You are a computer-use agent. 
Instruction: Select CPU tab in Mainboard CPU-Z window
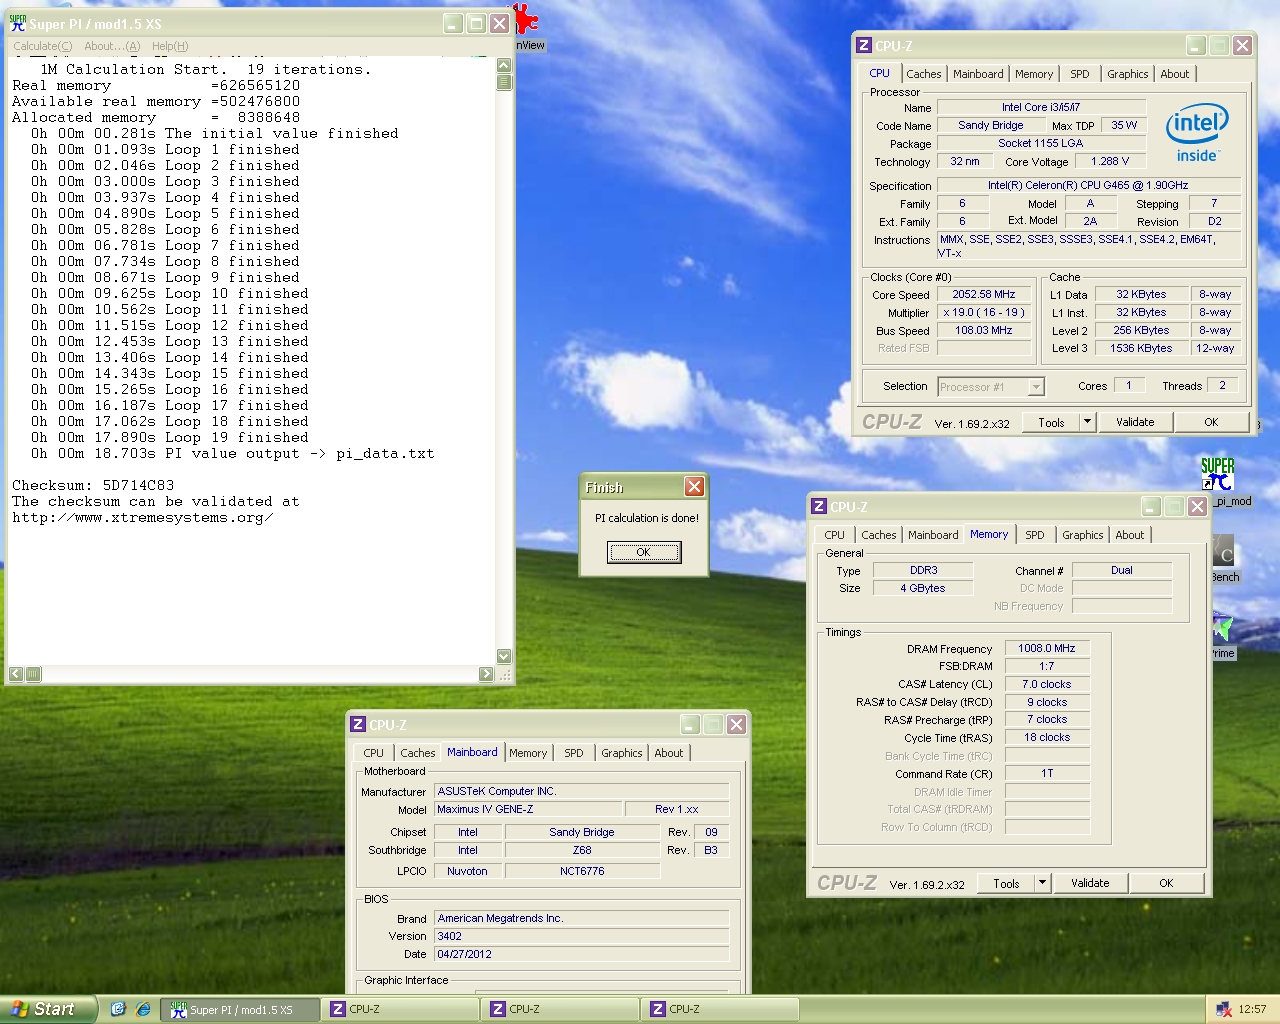coord(373,753)
